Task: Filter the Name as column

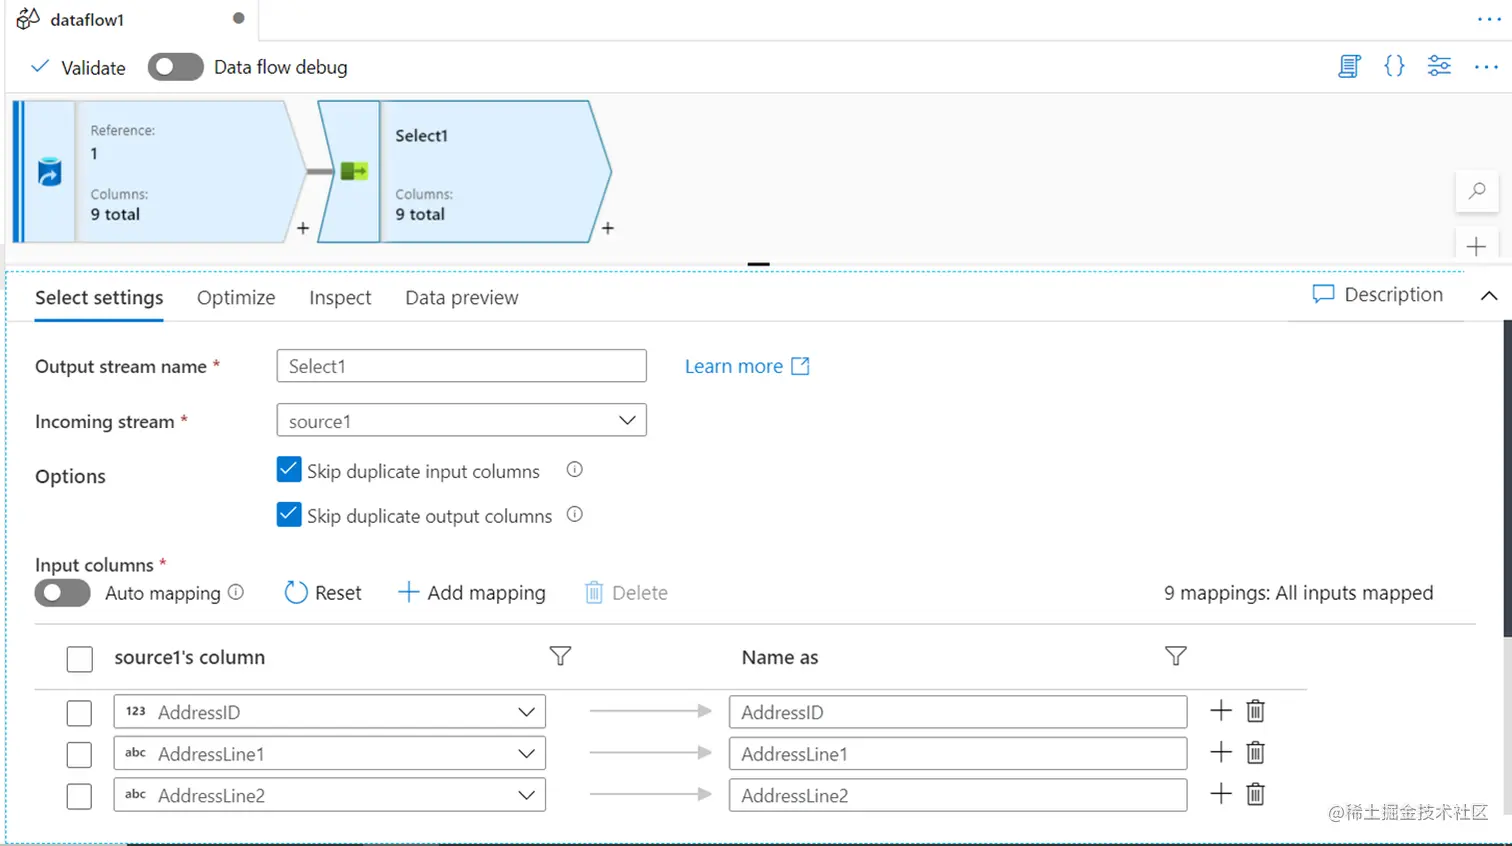Action: tap(1176, 656)
